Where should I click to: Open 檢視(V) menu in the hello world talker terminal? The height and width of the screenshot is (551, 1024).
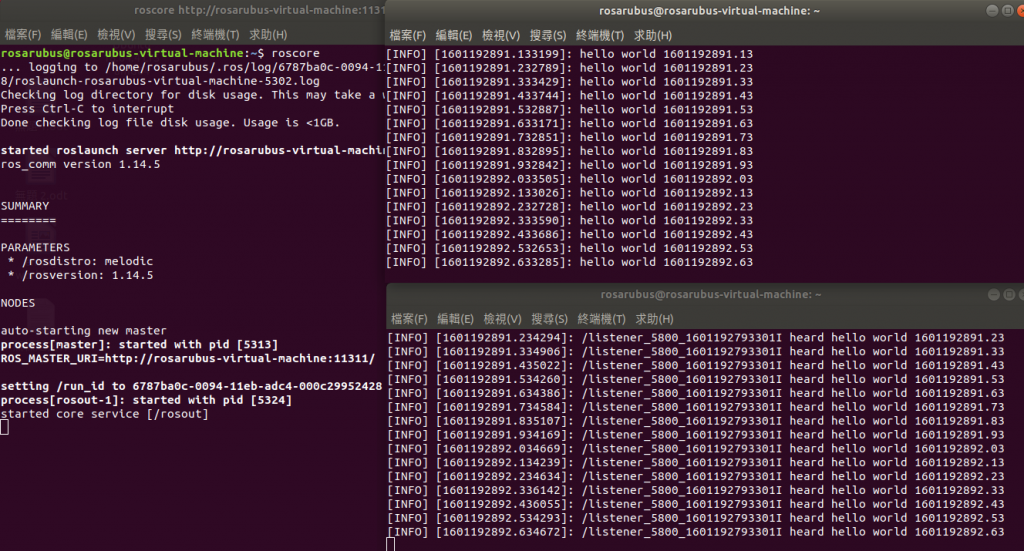click(x=501, y=35)
